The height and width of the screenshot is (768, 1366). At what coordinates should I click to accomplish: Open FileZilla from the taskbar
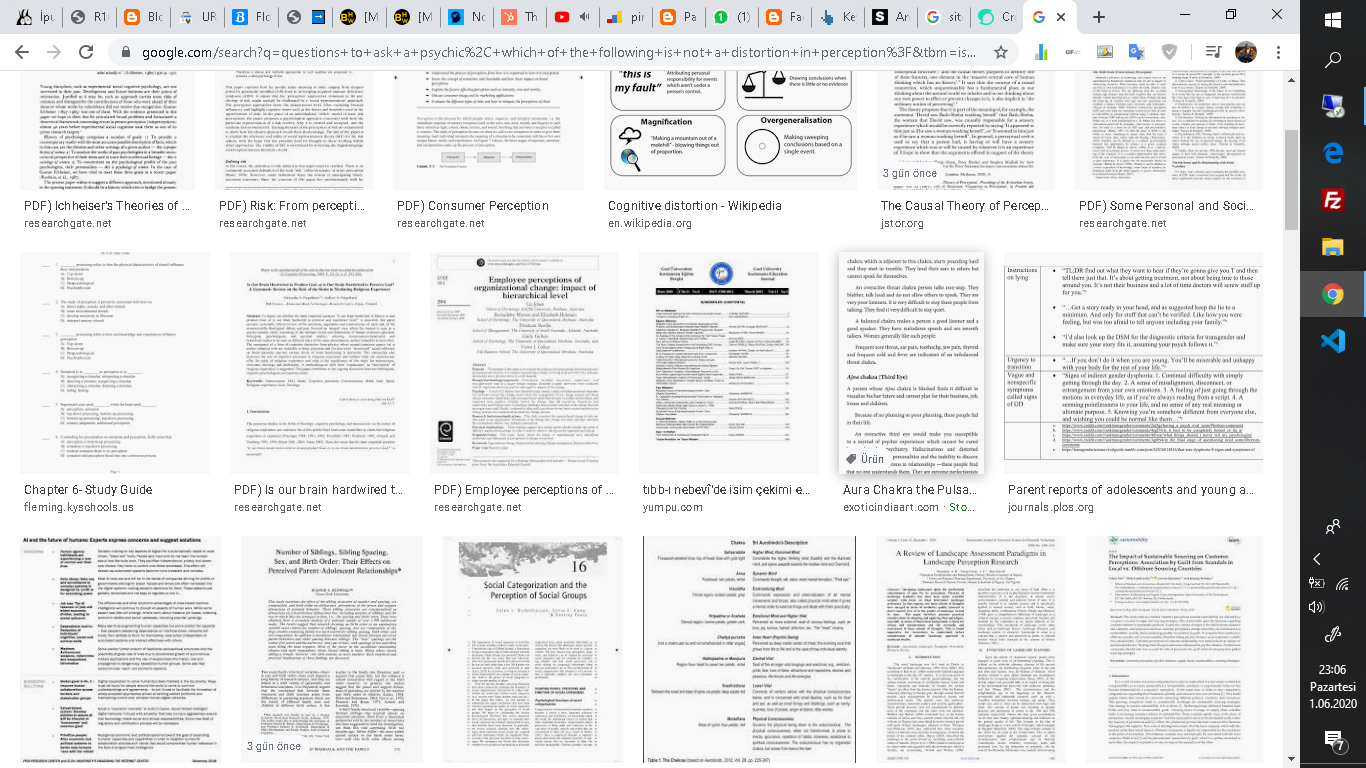(1333, 199)
